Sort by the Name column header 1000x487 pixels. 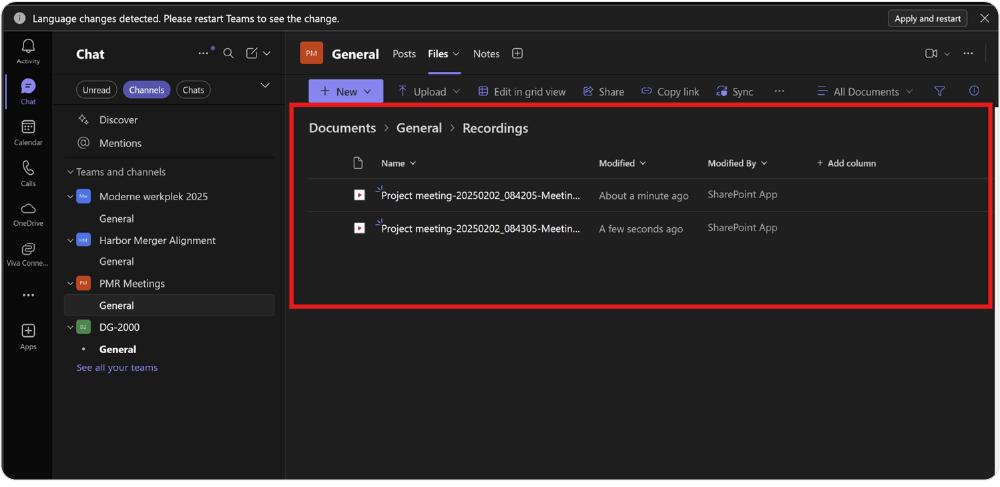[x=399, y=163]
